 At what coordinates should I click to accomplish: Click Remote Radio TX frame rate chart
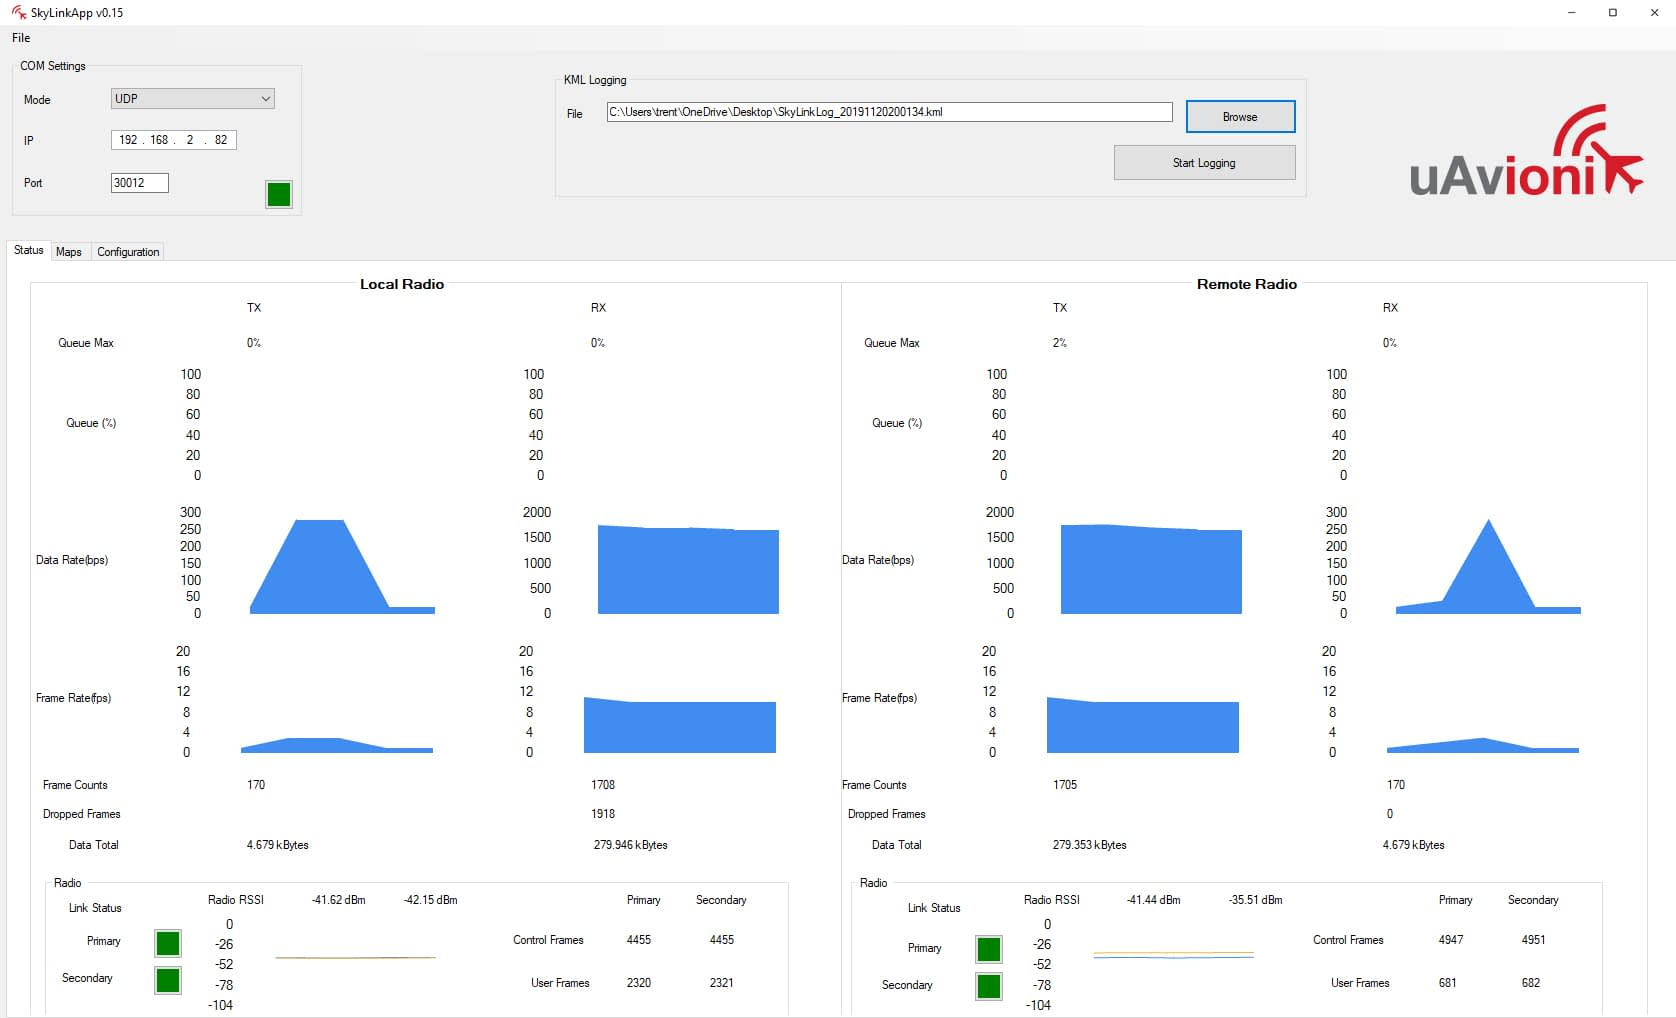[1143, 725]
